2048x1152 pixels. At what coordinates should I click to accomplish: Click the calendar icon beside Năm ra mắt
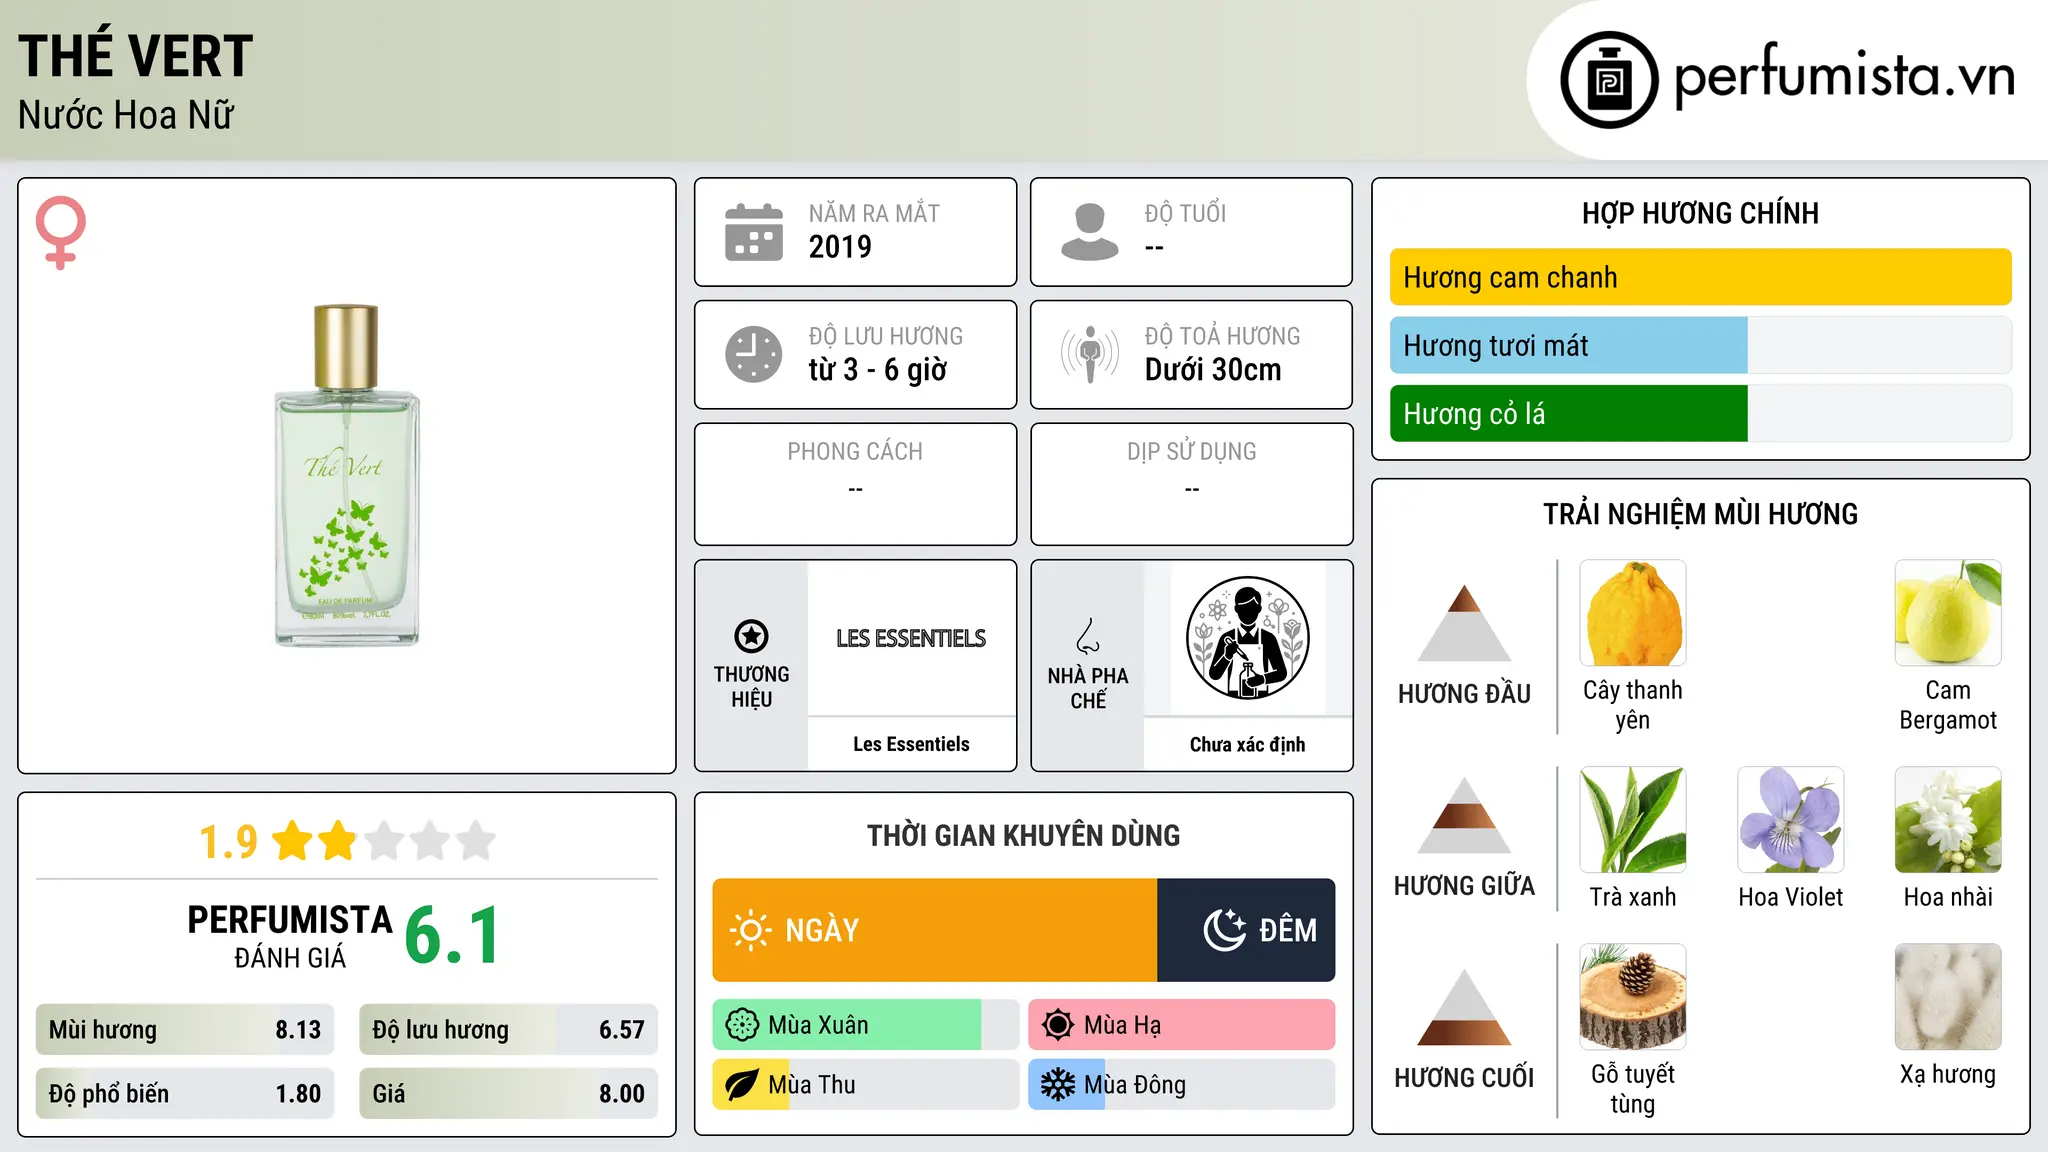click(754, 232)
